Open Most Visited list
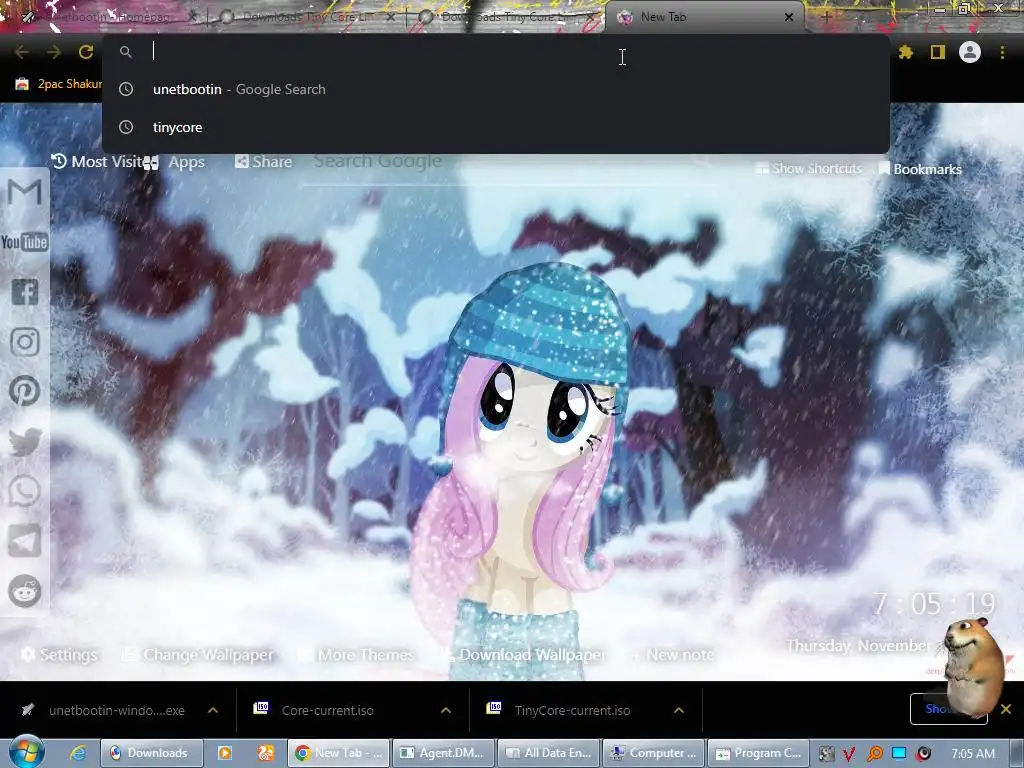The image size is (1024, 768). (x=97, y=161)
